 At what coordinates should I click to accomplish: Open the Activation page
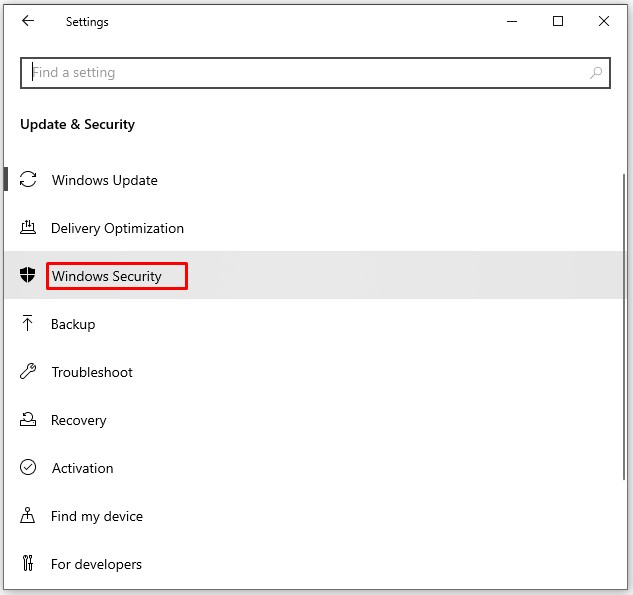pyautogui.click(x=82, y=468)
